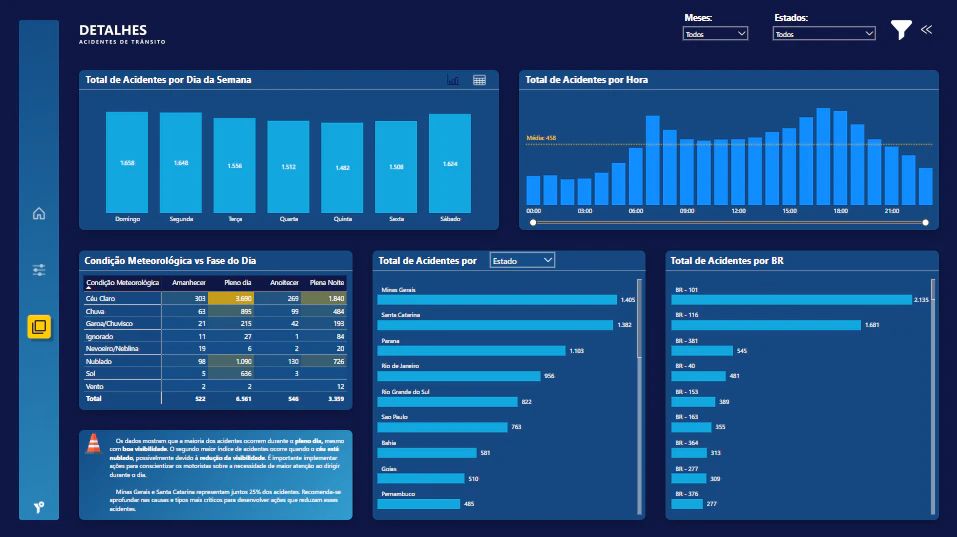This screenshot has height=537, width=957.
Task: Select the BR - 116 bar
Action: [766, 325]
